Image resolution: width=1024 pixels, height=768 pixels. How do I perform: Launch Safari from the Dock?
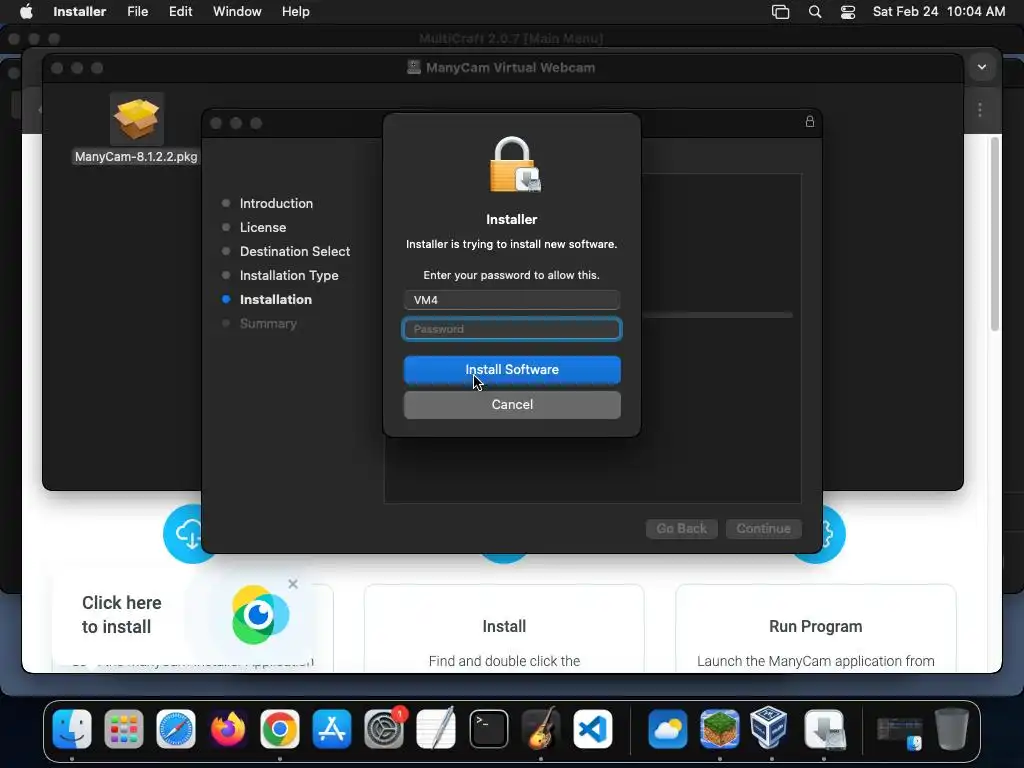point(176,729)
